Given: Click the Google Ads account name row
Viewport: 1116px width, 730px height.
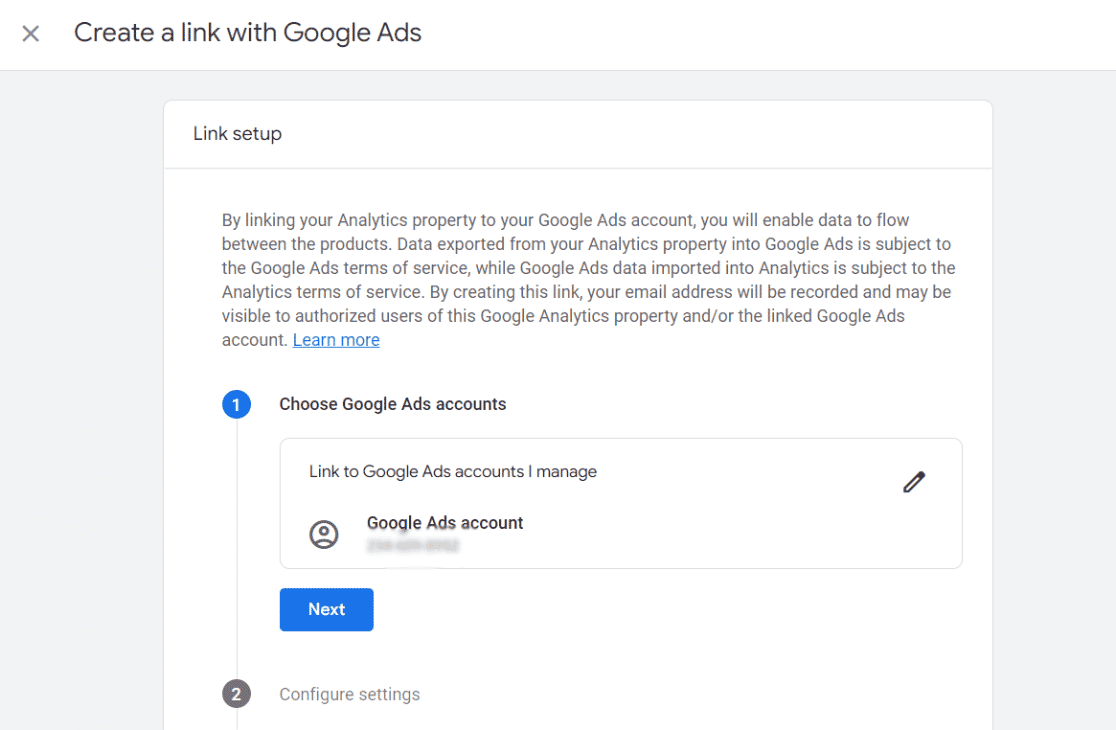Looking at the screenshot, I should click(444, 522).
